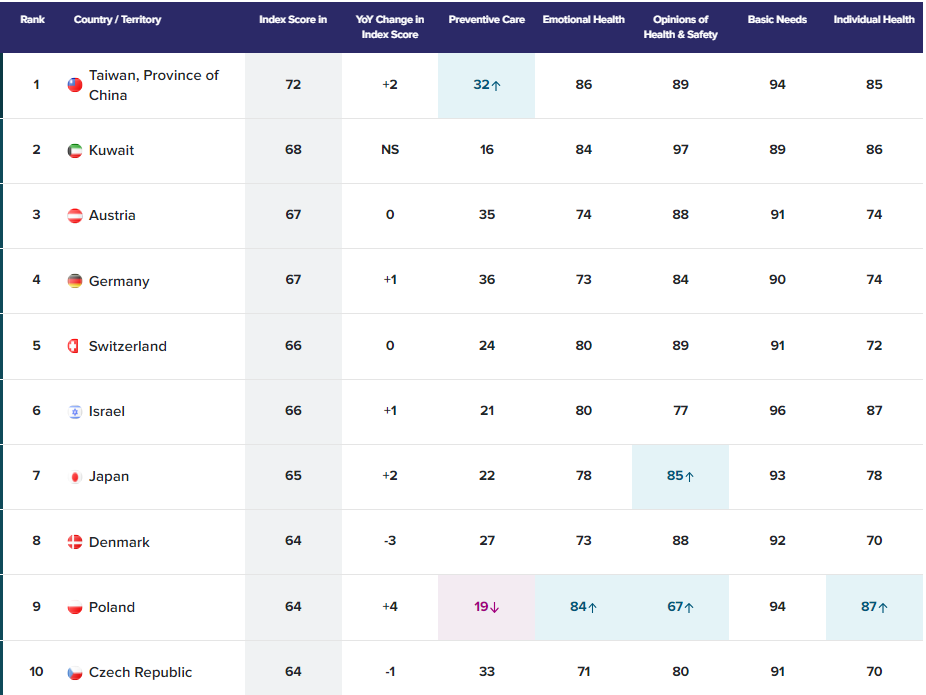926x695 pixels.
Task: Click Poland's highlighted Individual Health score
Action: click(x=874, y=607)
